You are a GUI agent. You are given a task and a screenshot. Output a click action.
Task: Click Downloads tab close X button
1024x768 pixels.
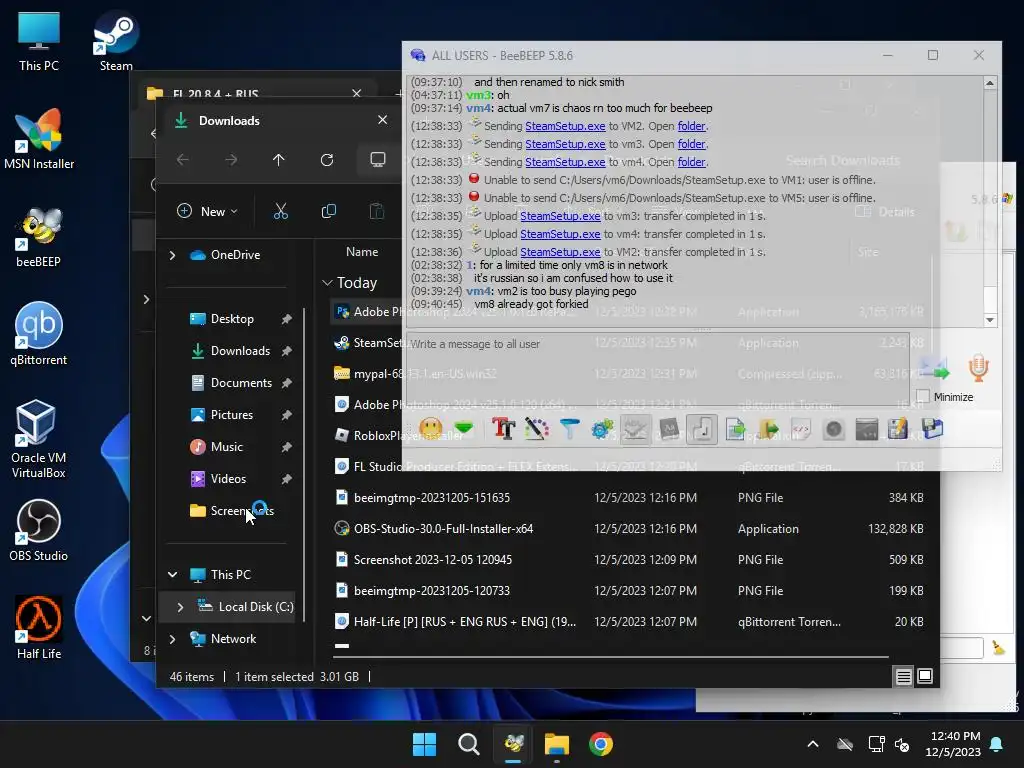pyautogui.click(x=382, y=120)
